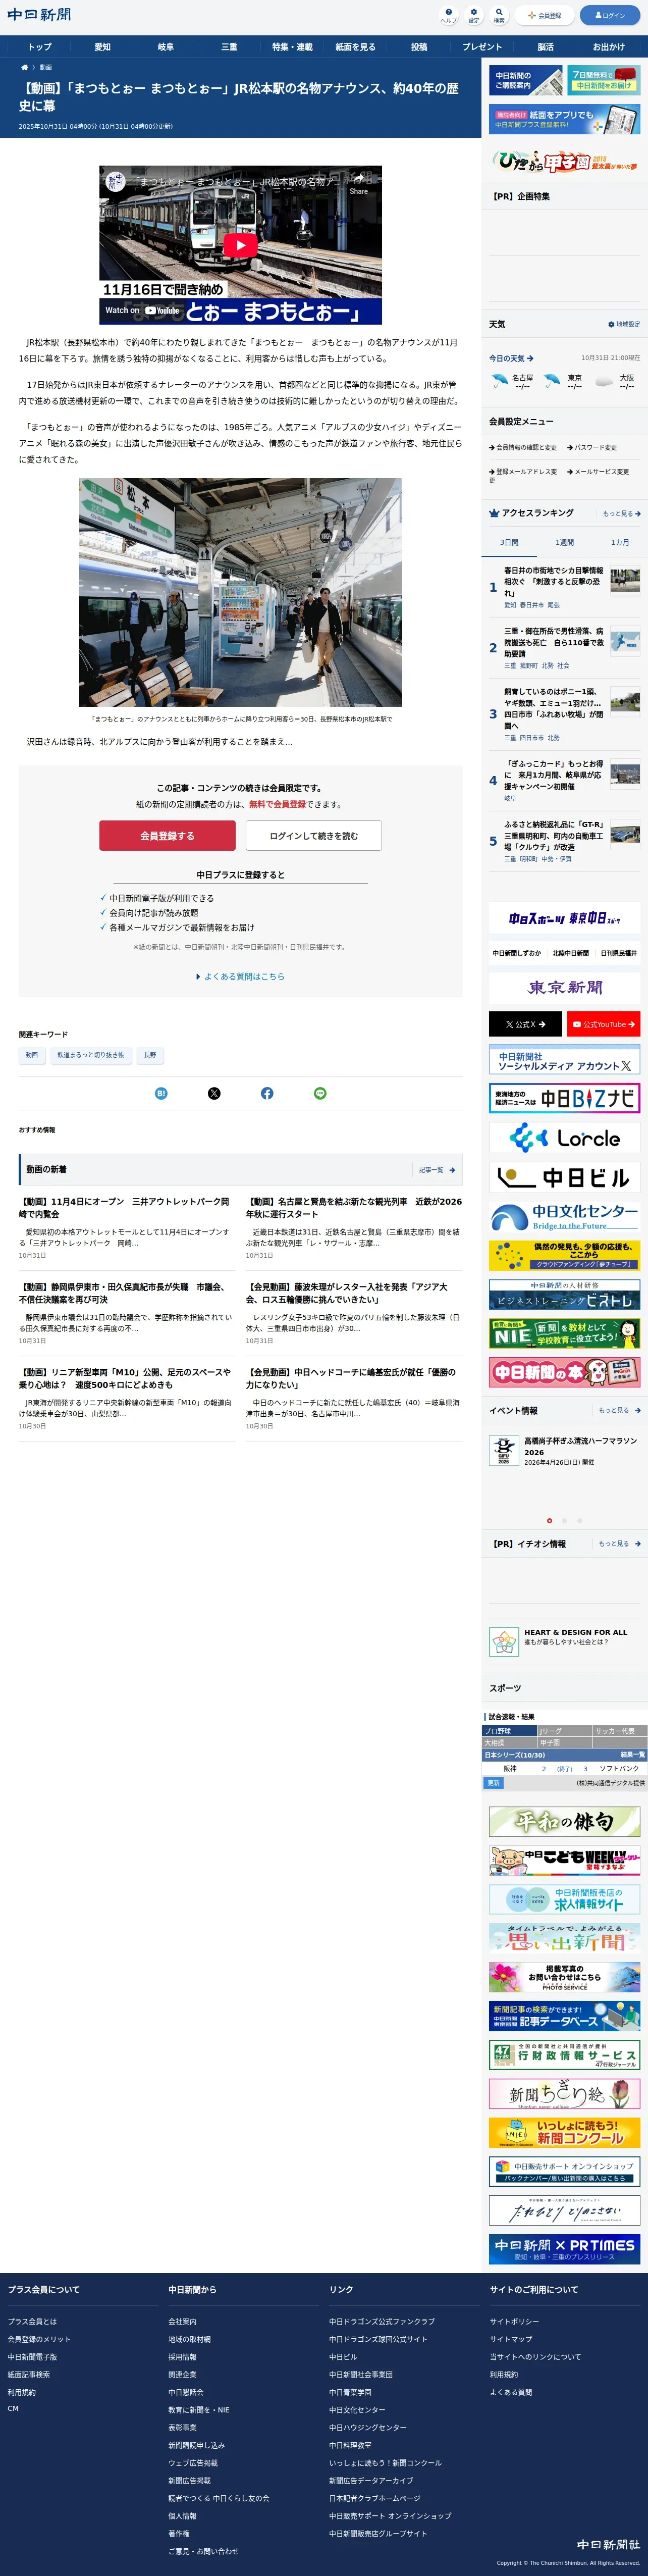
Task: Open 三井アウトレットパーク岡崎 video article
Action: pyautogui.click(x=125, y=1208)
